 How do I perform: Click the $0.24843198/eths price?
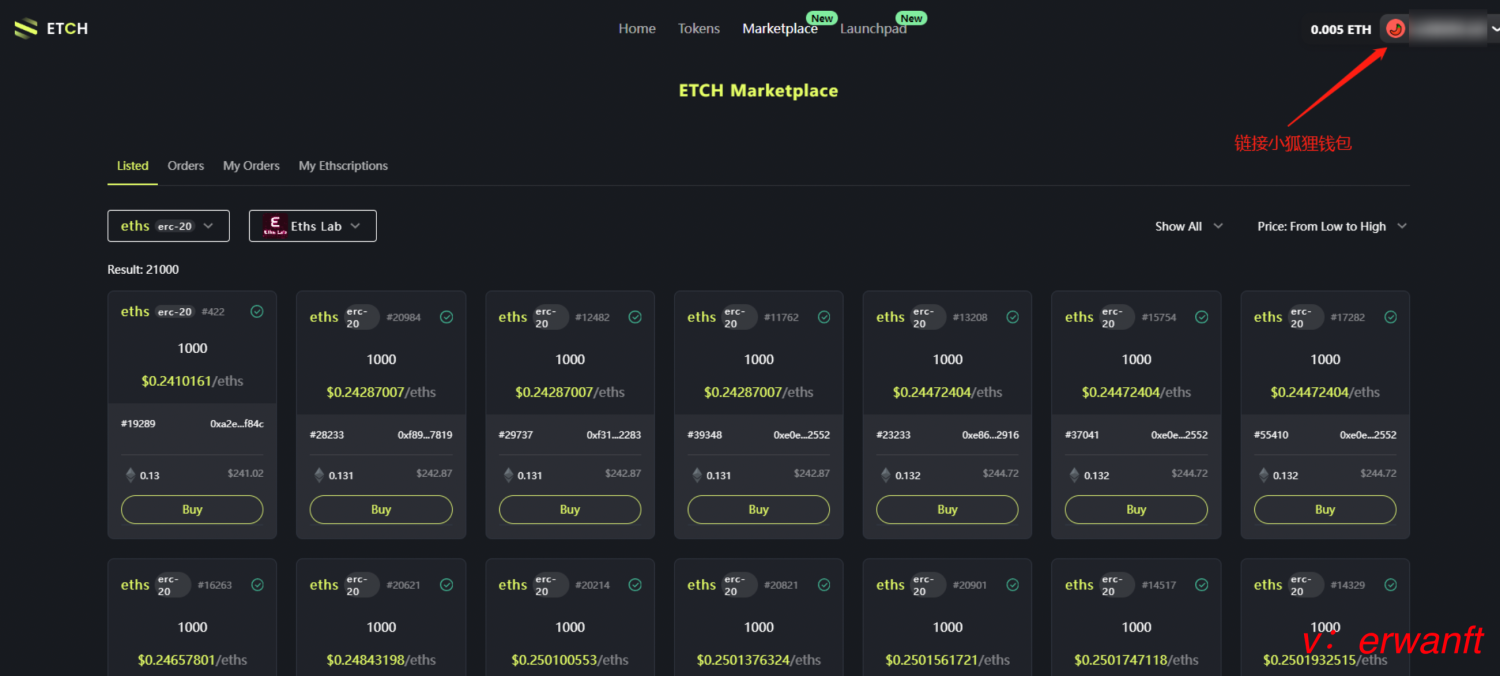pyautogui.click(x=381, y=660)
